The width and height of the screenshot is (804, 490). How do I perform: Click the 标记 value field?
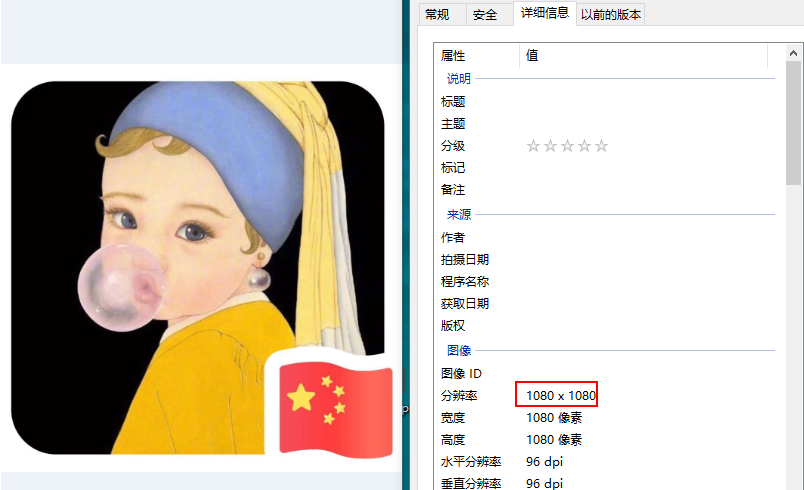(646, 168)
